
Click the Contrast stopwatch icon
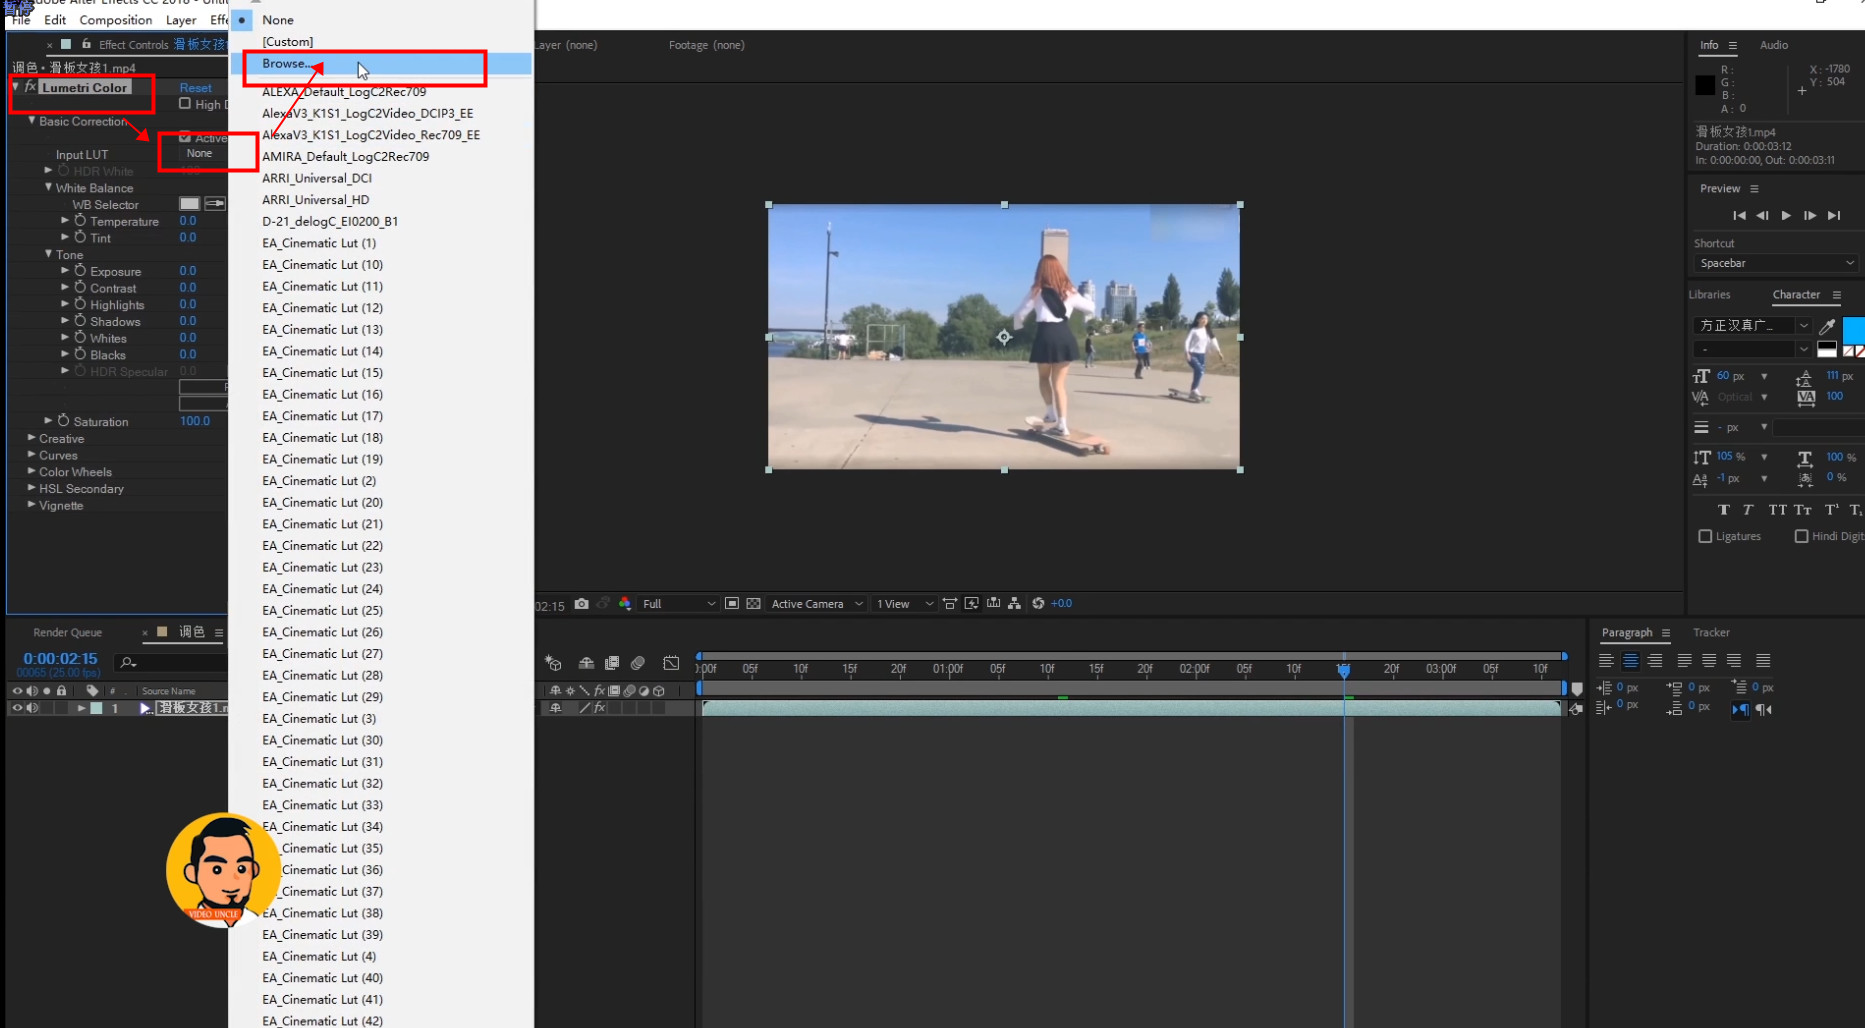[x=80, y=288]
